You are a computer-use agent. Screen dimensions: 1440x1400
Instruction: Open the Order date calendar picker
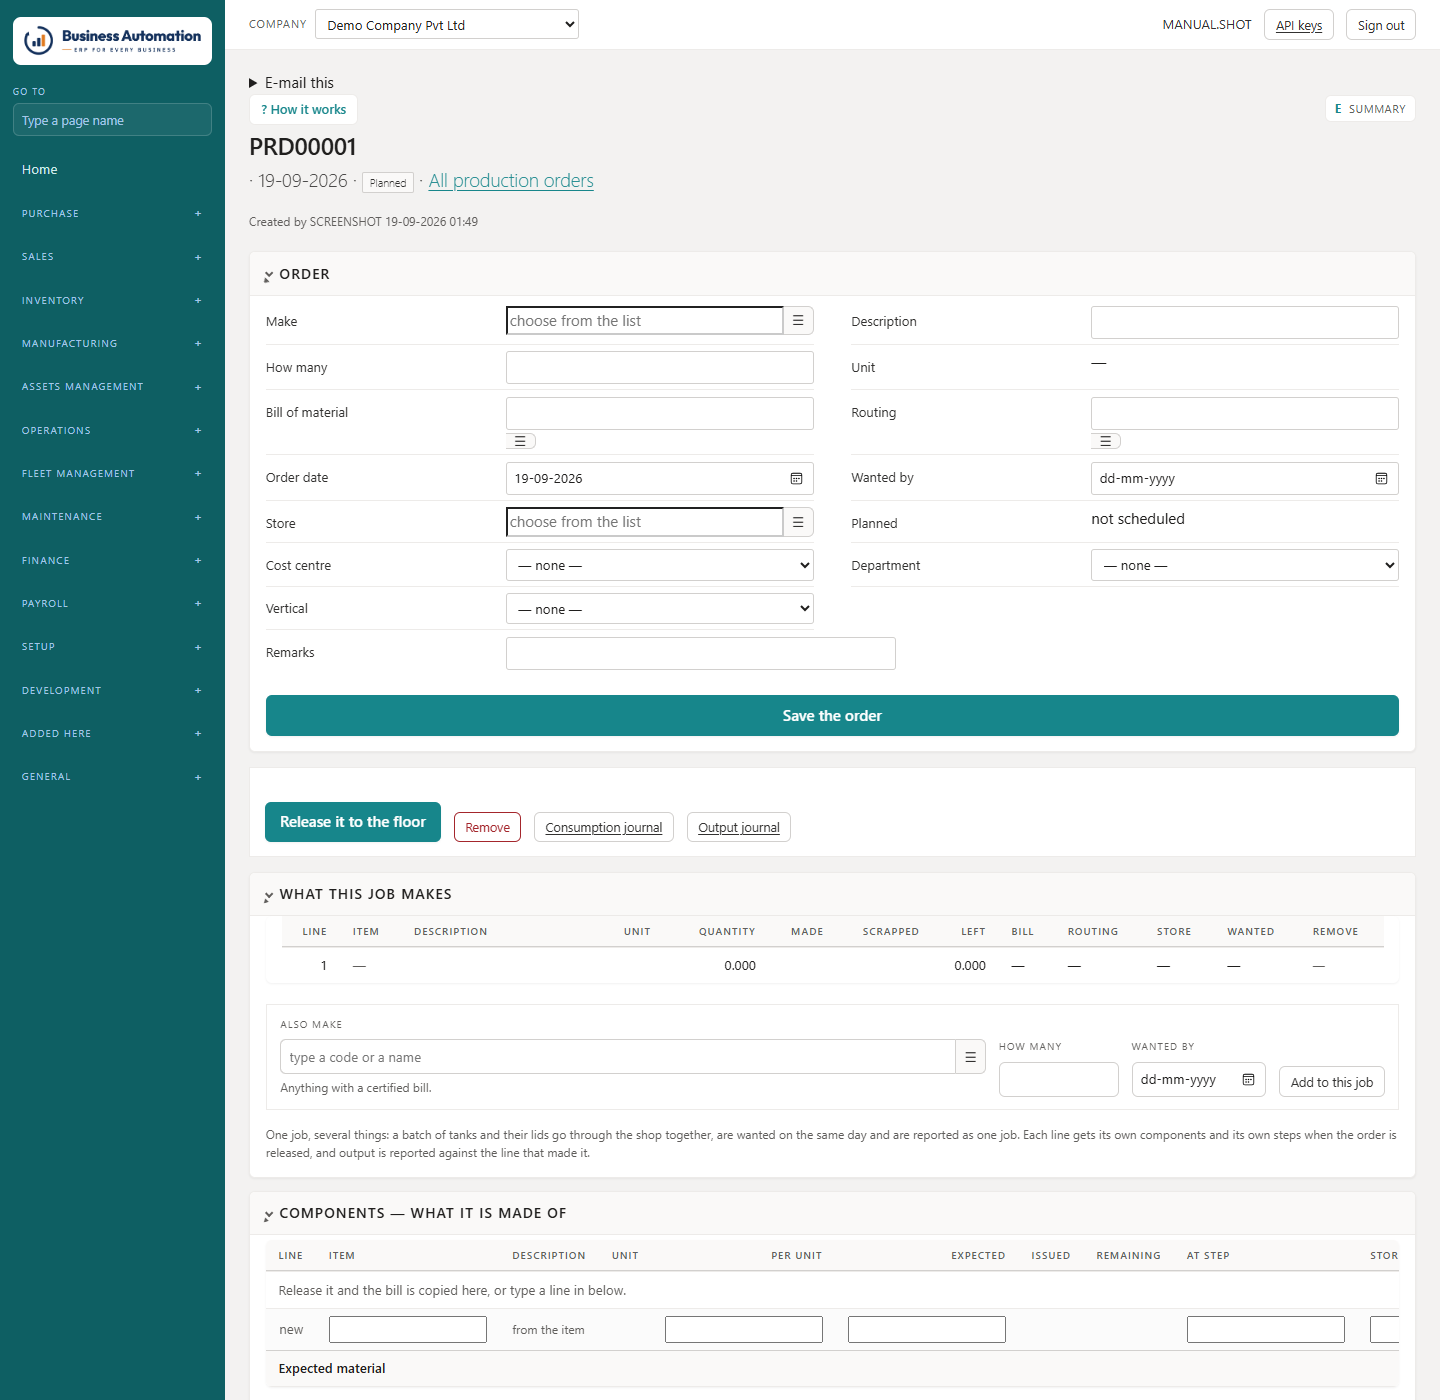click(x=796, y=479)
